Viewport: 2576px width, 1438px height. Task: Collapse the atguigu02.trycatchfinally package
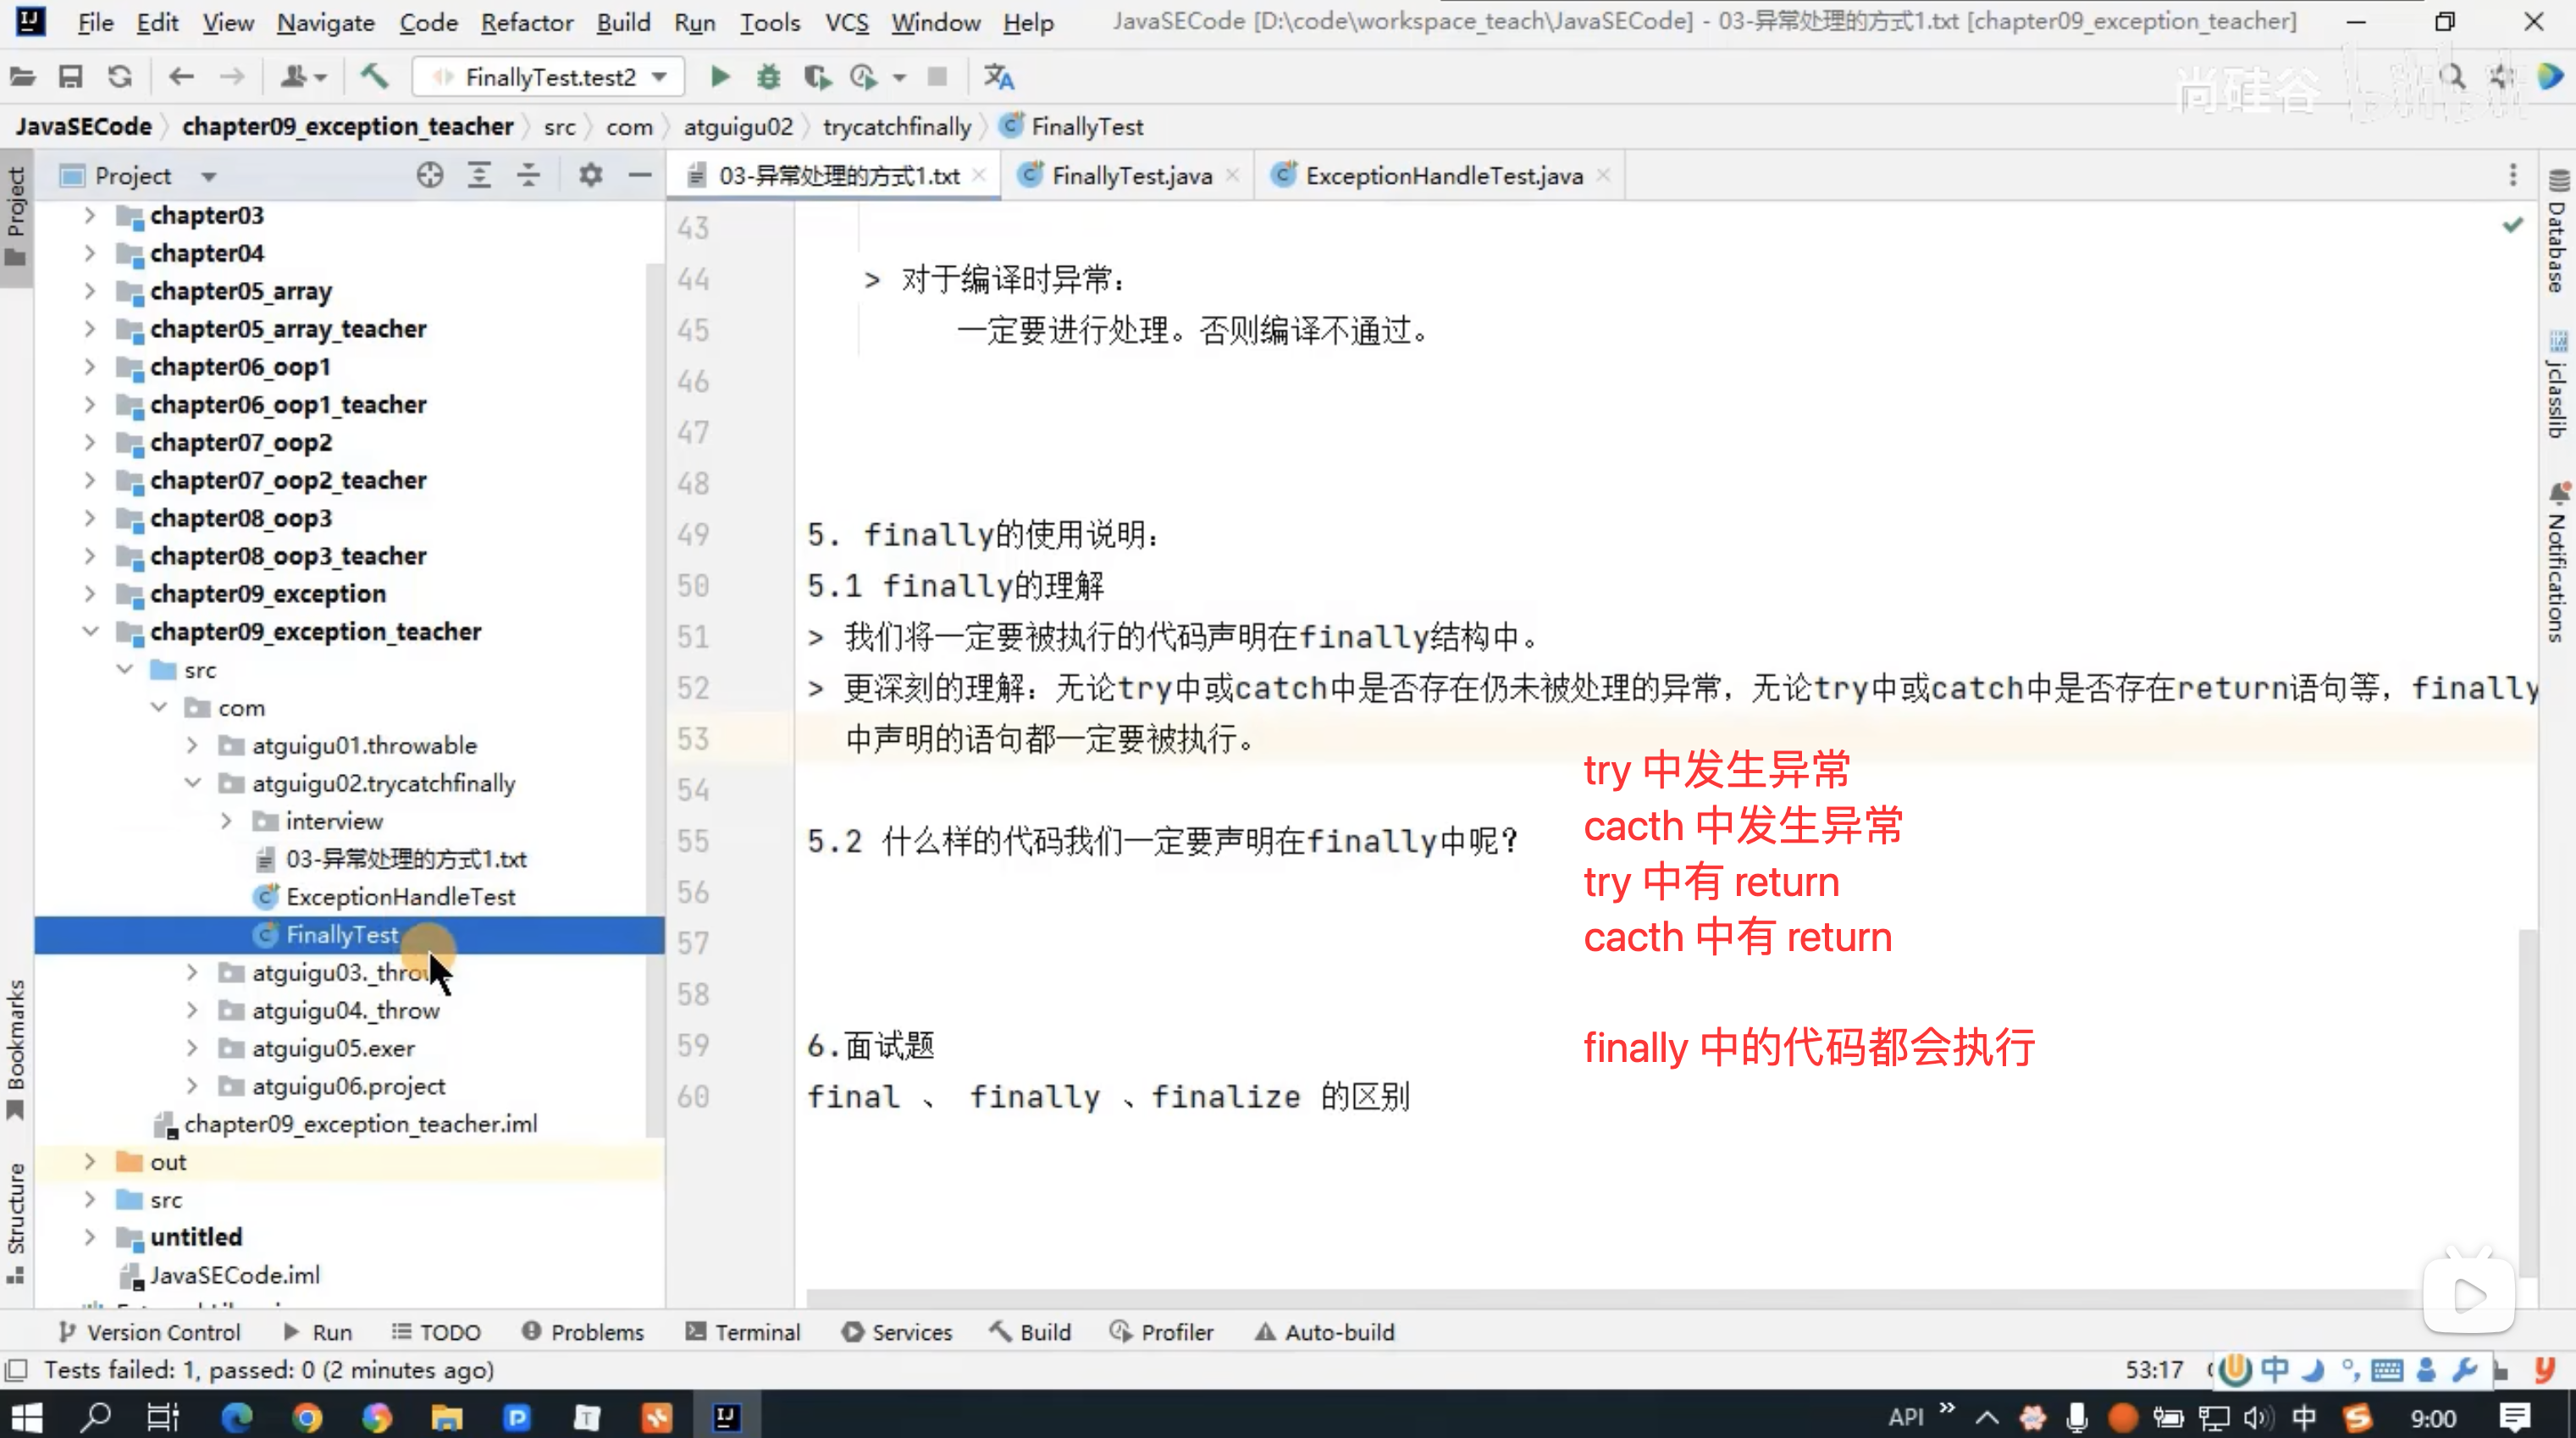pyautogui.click(x=193, y=783)
